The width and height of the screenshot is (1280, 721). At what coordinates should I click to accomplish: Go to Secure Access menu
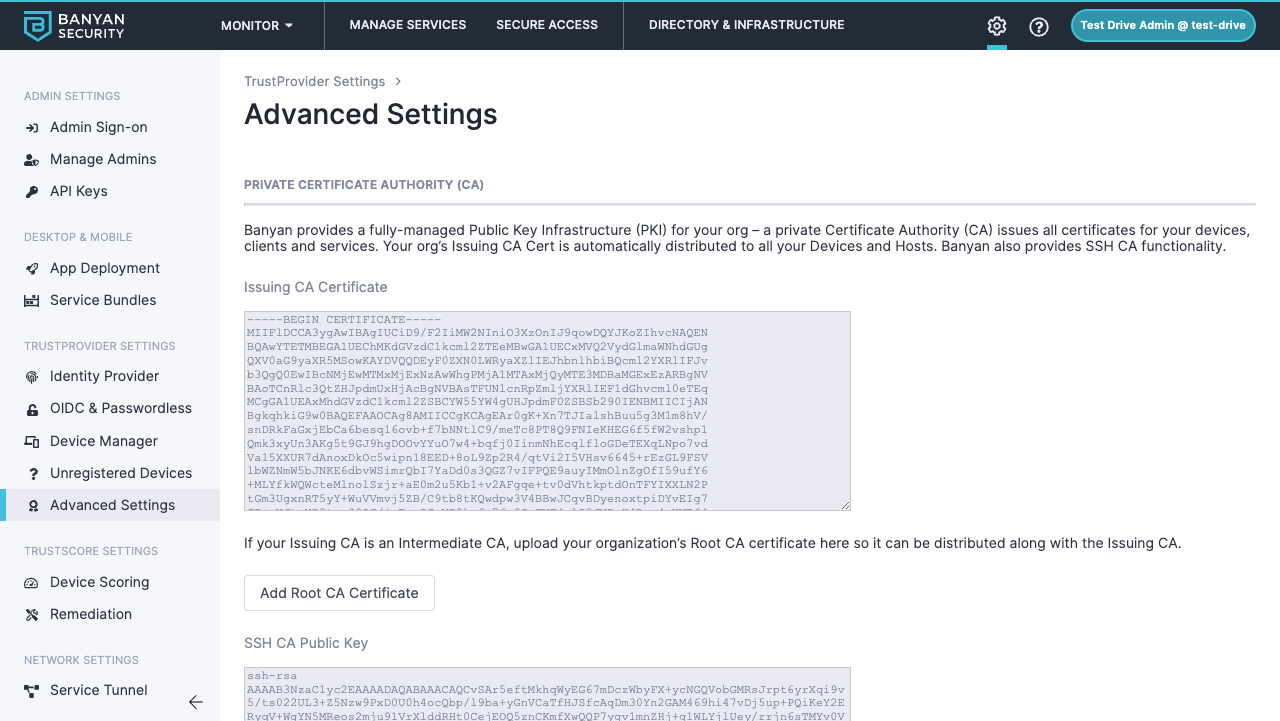pyautogui.click(x=547, y=25)
